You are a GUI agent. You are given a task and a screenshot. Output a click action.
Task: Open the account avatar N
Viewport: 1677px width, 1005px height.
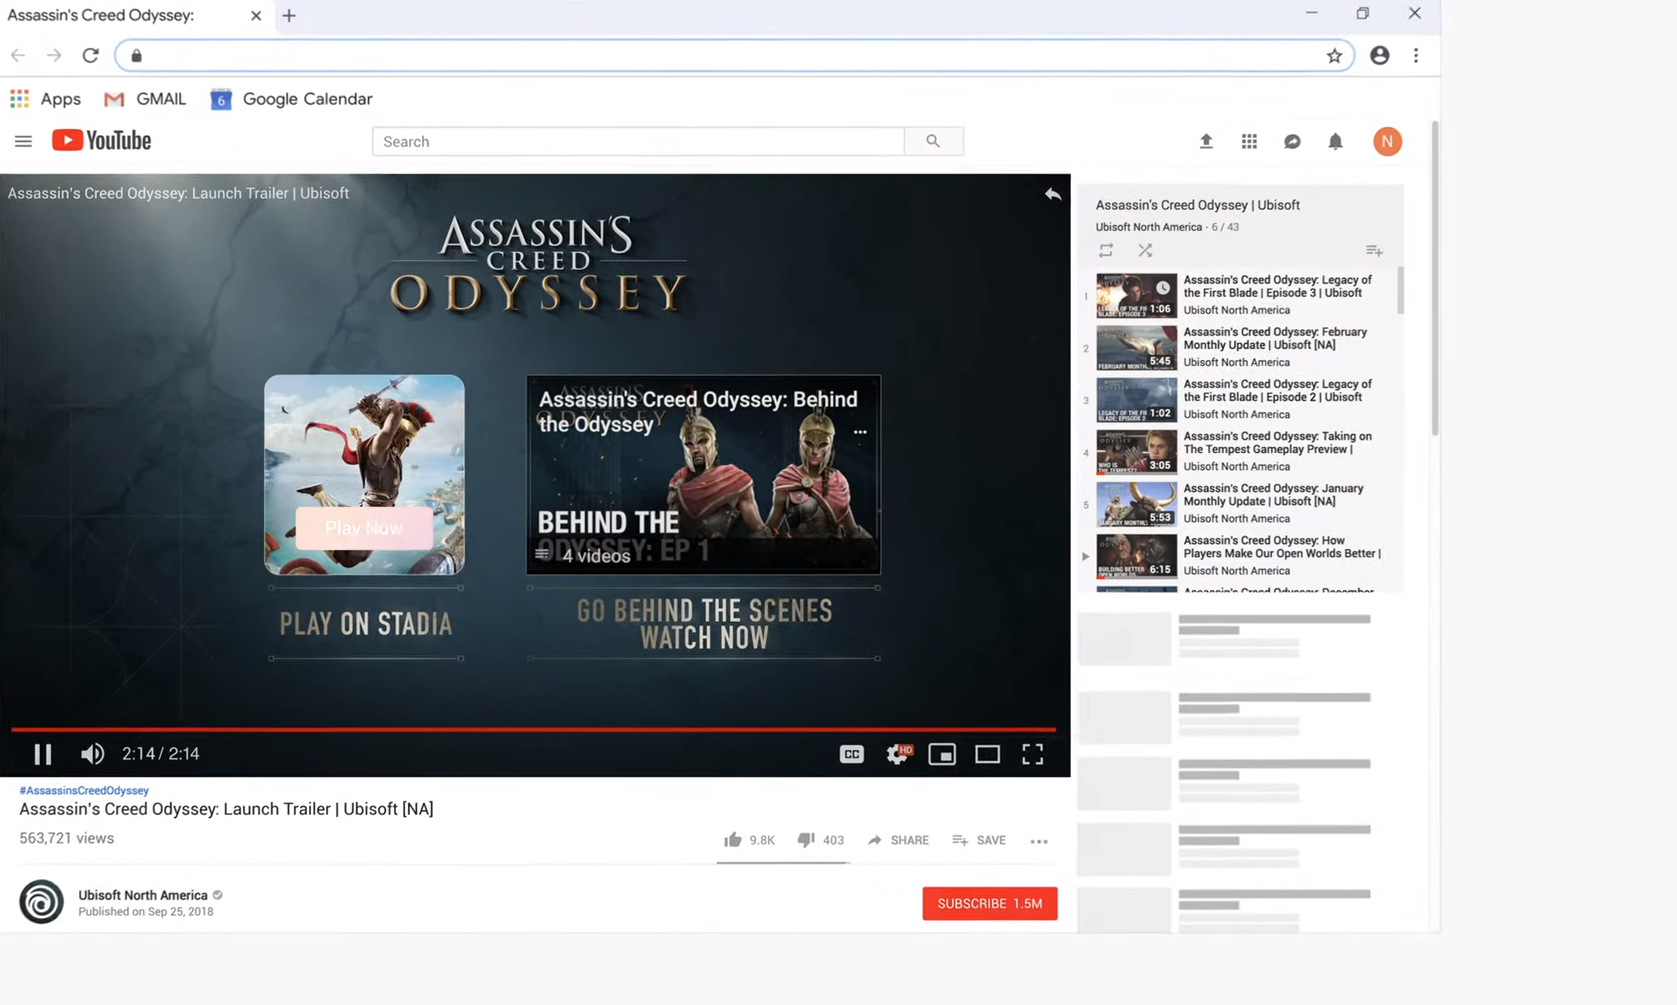(1387, 141)
